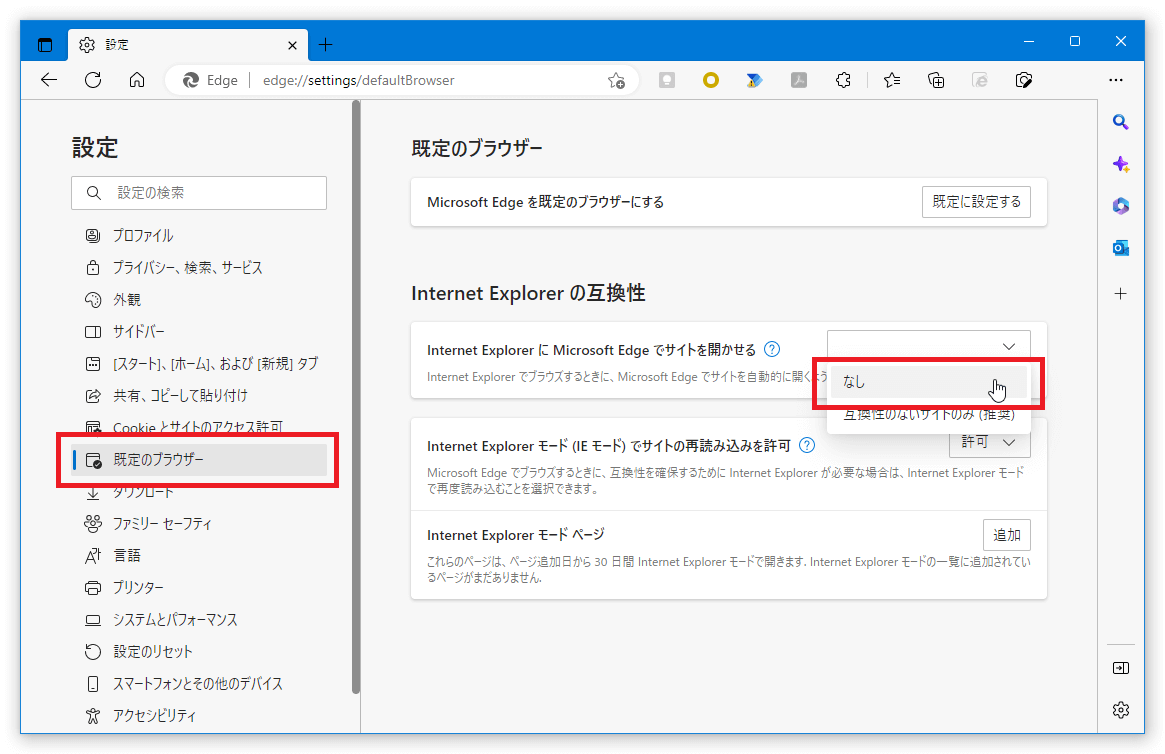Select なし in the dropdown list
The width and height of the screenshot is (1165, 754).
(928, 381)
